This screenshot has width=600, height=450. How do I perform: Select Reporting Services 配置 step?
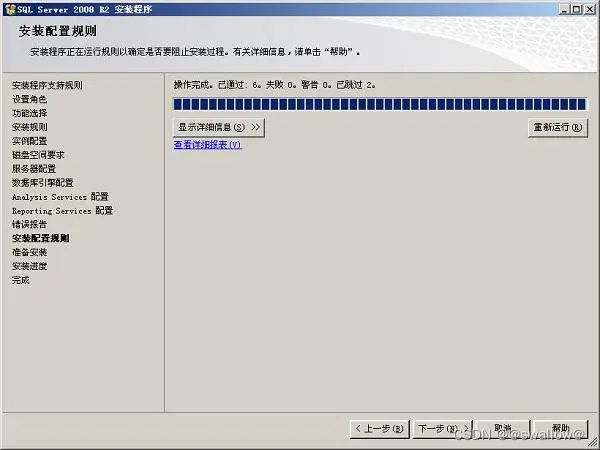(62, 210)
